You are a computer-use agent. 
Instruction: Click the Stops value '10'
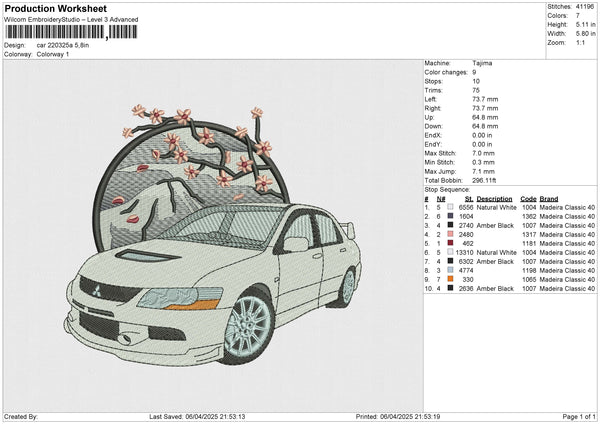[x=476, y=81]
